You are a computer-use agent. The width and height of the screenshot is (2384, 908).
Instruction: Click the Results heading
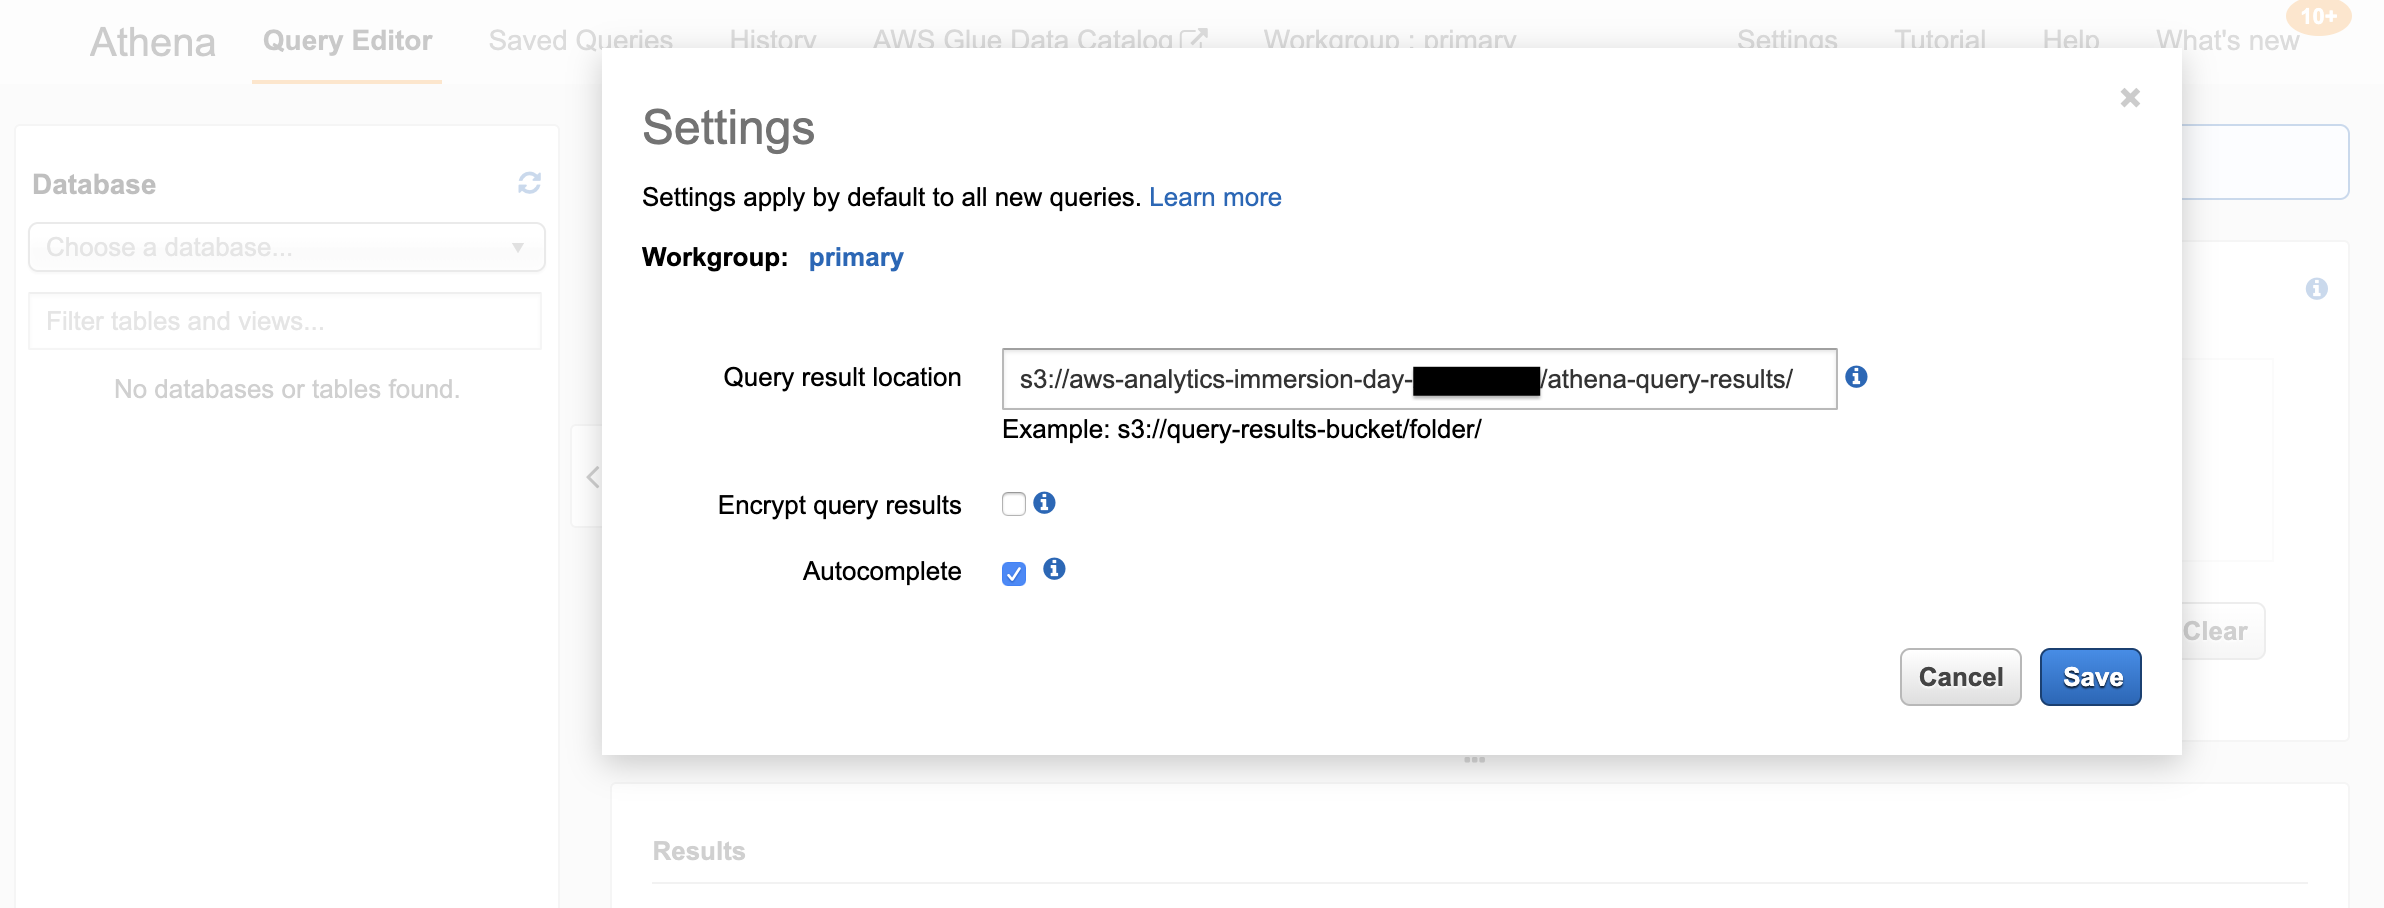click(x=699, y=851)
